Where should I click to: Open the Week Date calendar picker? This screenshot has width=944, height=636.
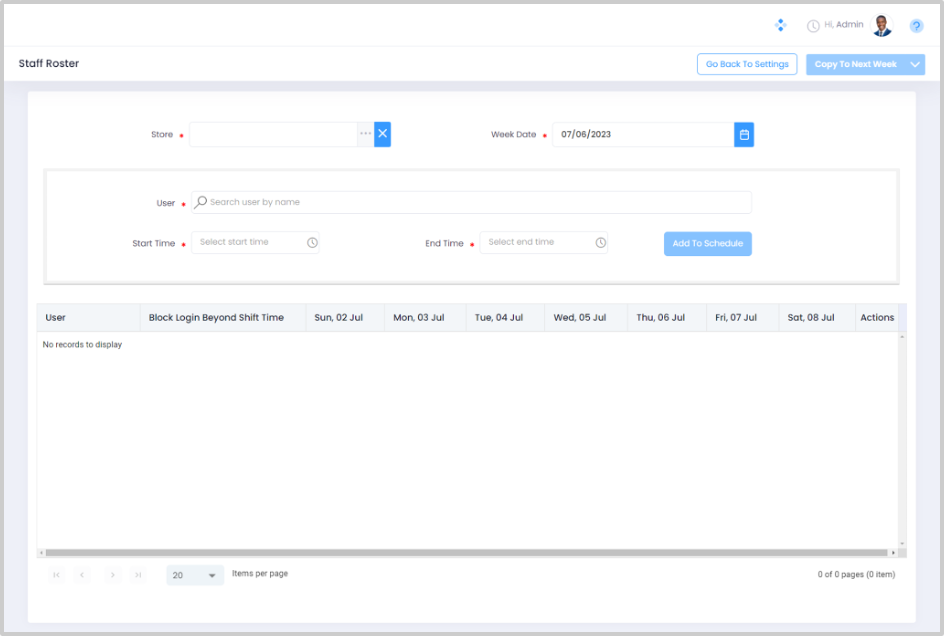(743, 134)
